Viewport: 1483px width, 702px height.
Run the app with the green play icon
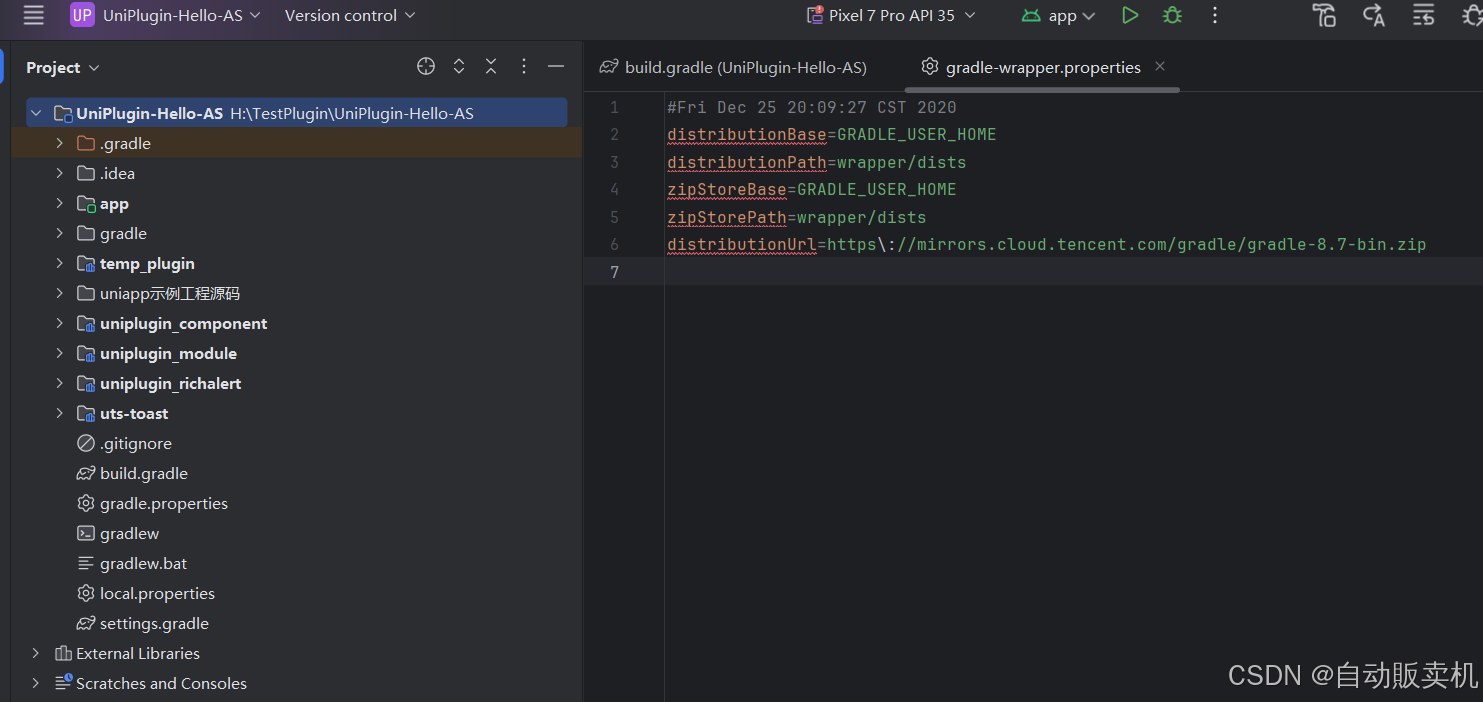(1130, 15)
